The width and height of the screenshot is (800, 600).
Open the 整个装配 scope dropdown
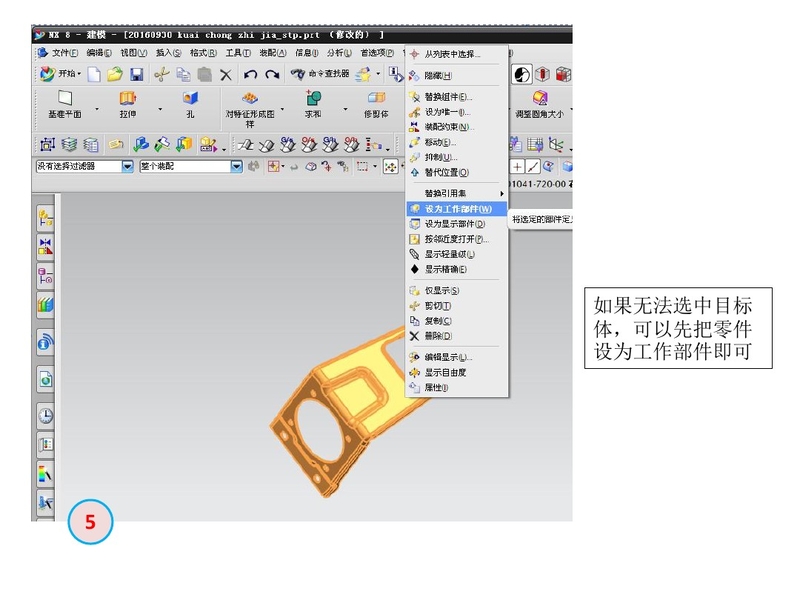(x=237, y=166)
